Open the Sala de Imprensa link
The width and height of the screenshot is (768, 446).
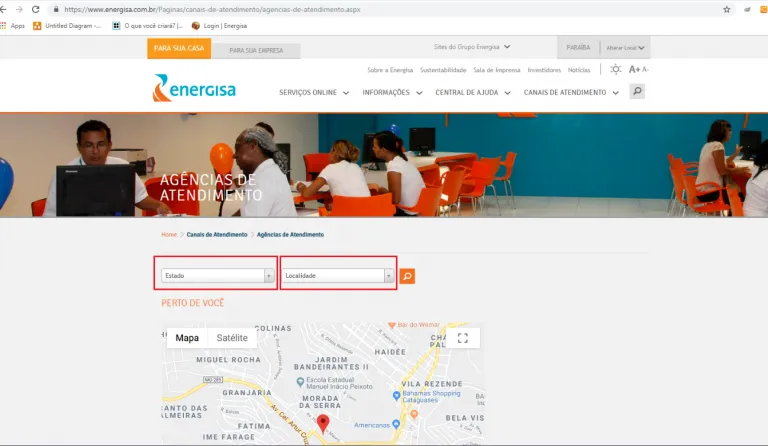497,70
